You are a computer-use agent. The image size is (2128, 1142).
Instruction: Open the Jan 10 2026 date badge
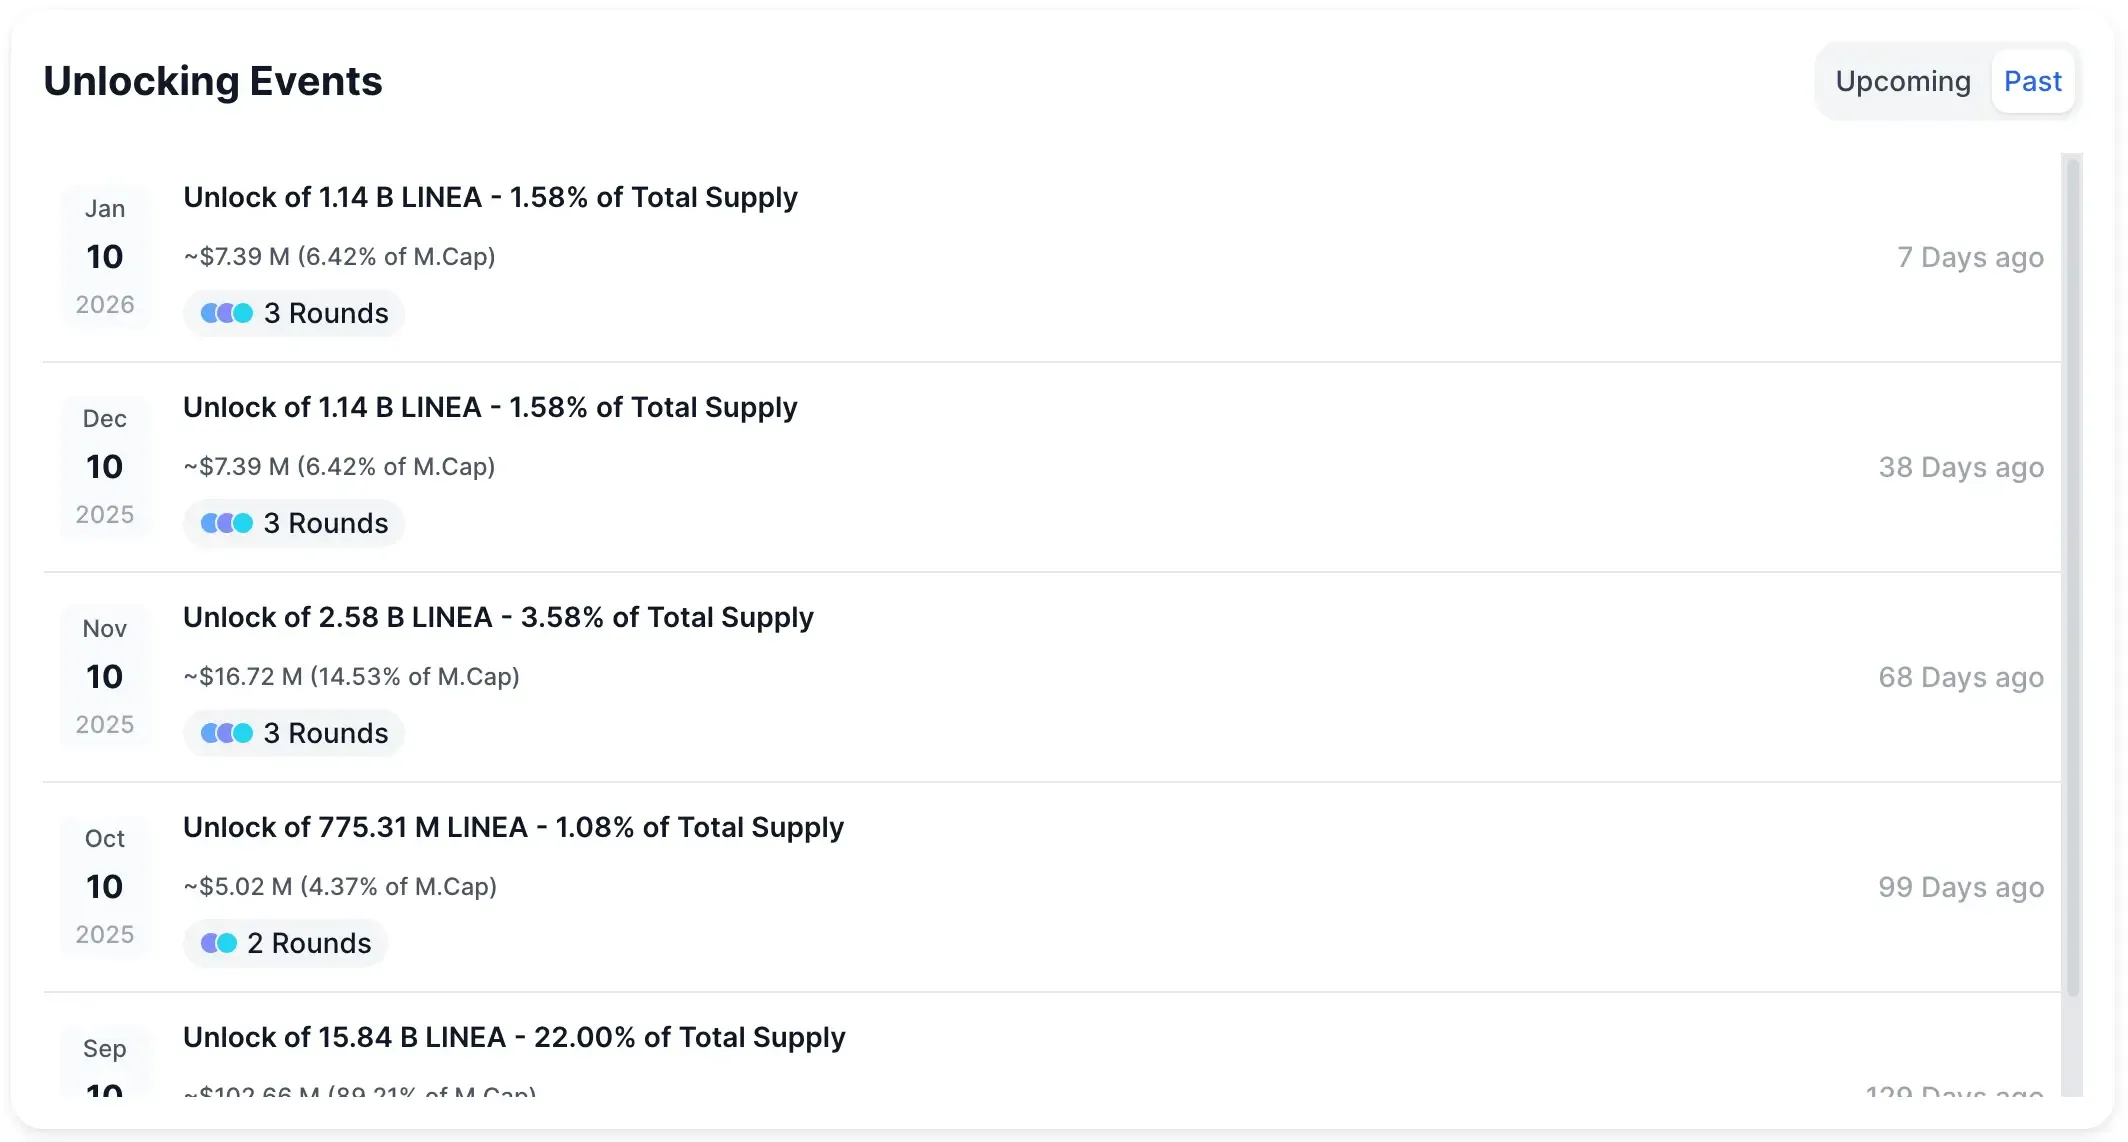[x=105, y=257]
